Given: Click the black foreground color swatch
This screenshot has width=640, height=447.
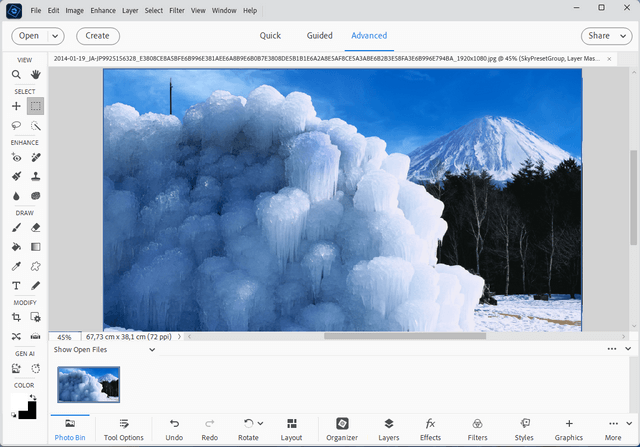Looking at the screenshot, I should coord(28,410).
